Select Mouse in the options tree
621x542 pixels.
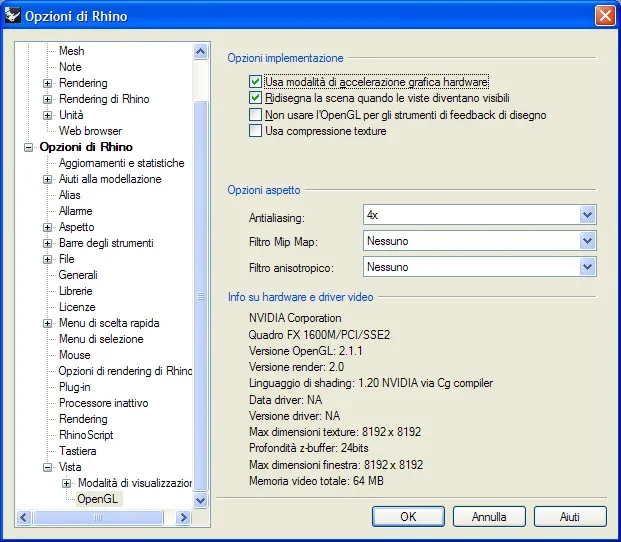pyautogui.click(x=74, y=355)
